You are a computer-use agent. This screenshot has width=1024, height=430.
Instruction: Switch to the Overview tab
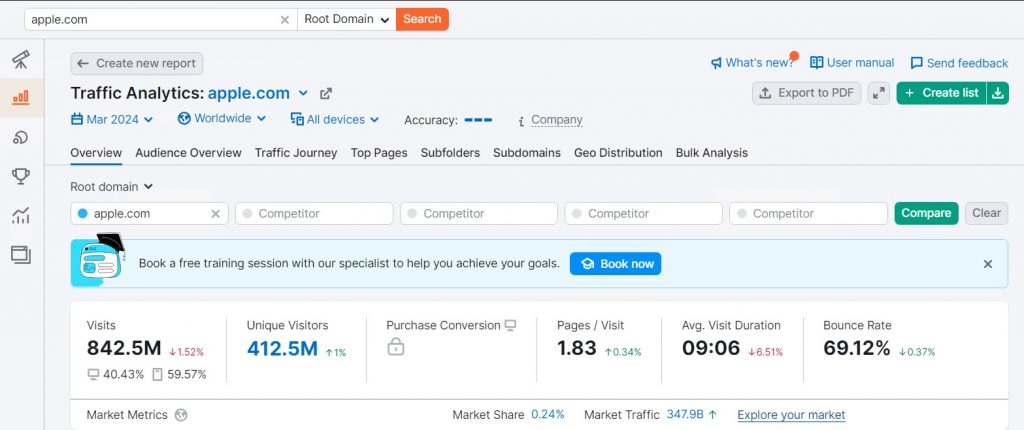coord(96,153)
